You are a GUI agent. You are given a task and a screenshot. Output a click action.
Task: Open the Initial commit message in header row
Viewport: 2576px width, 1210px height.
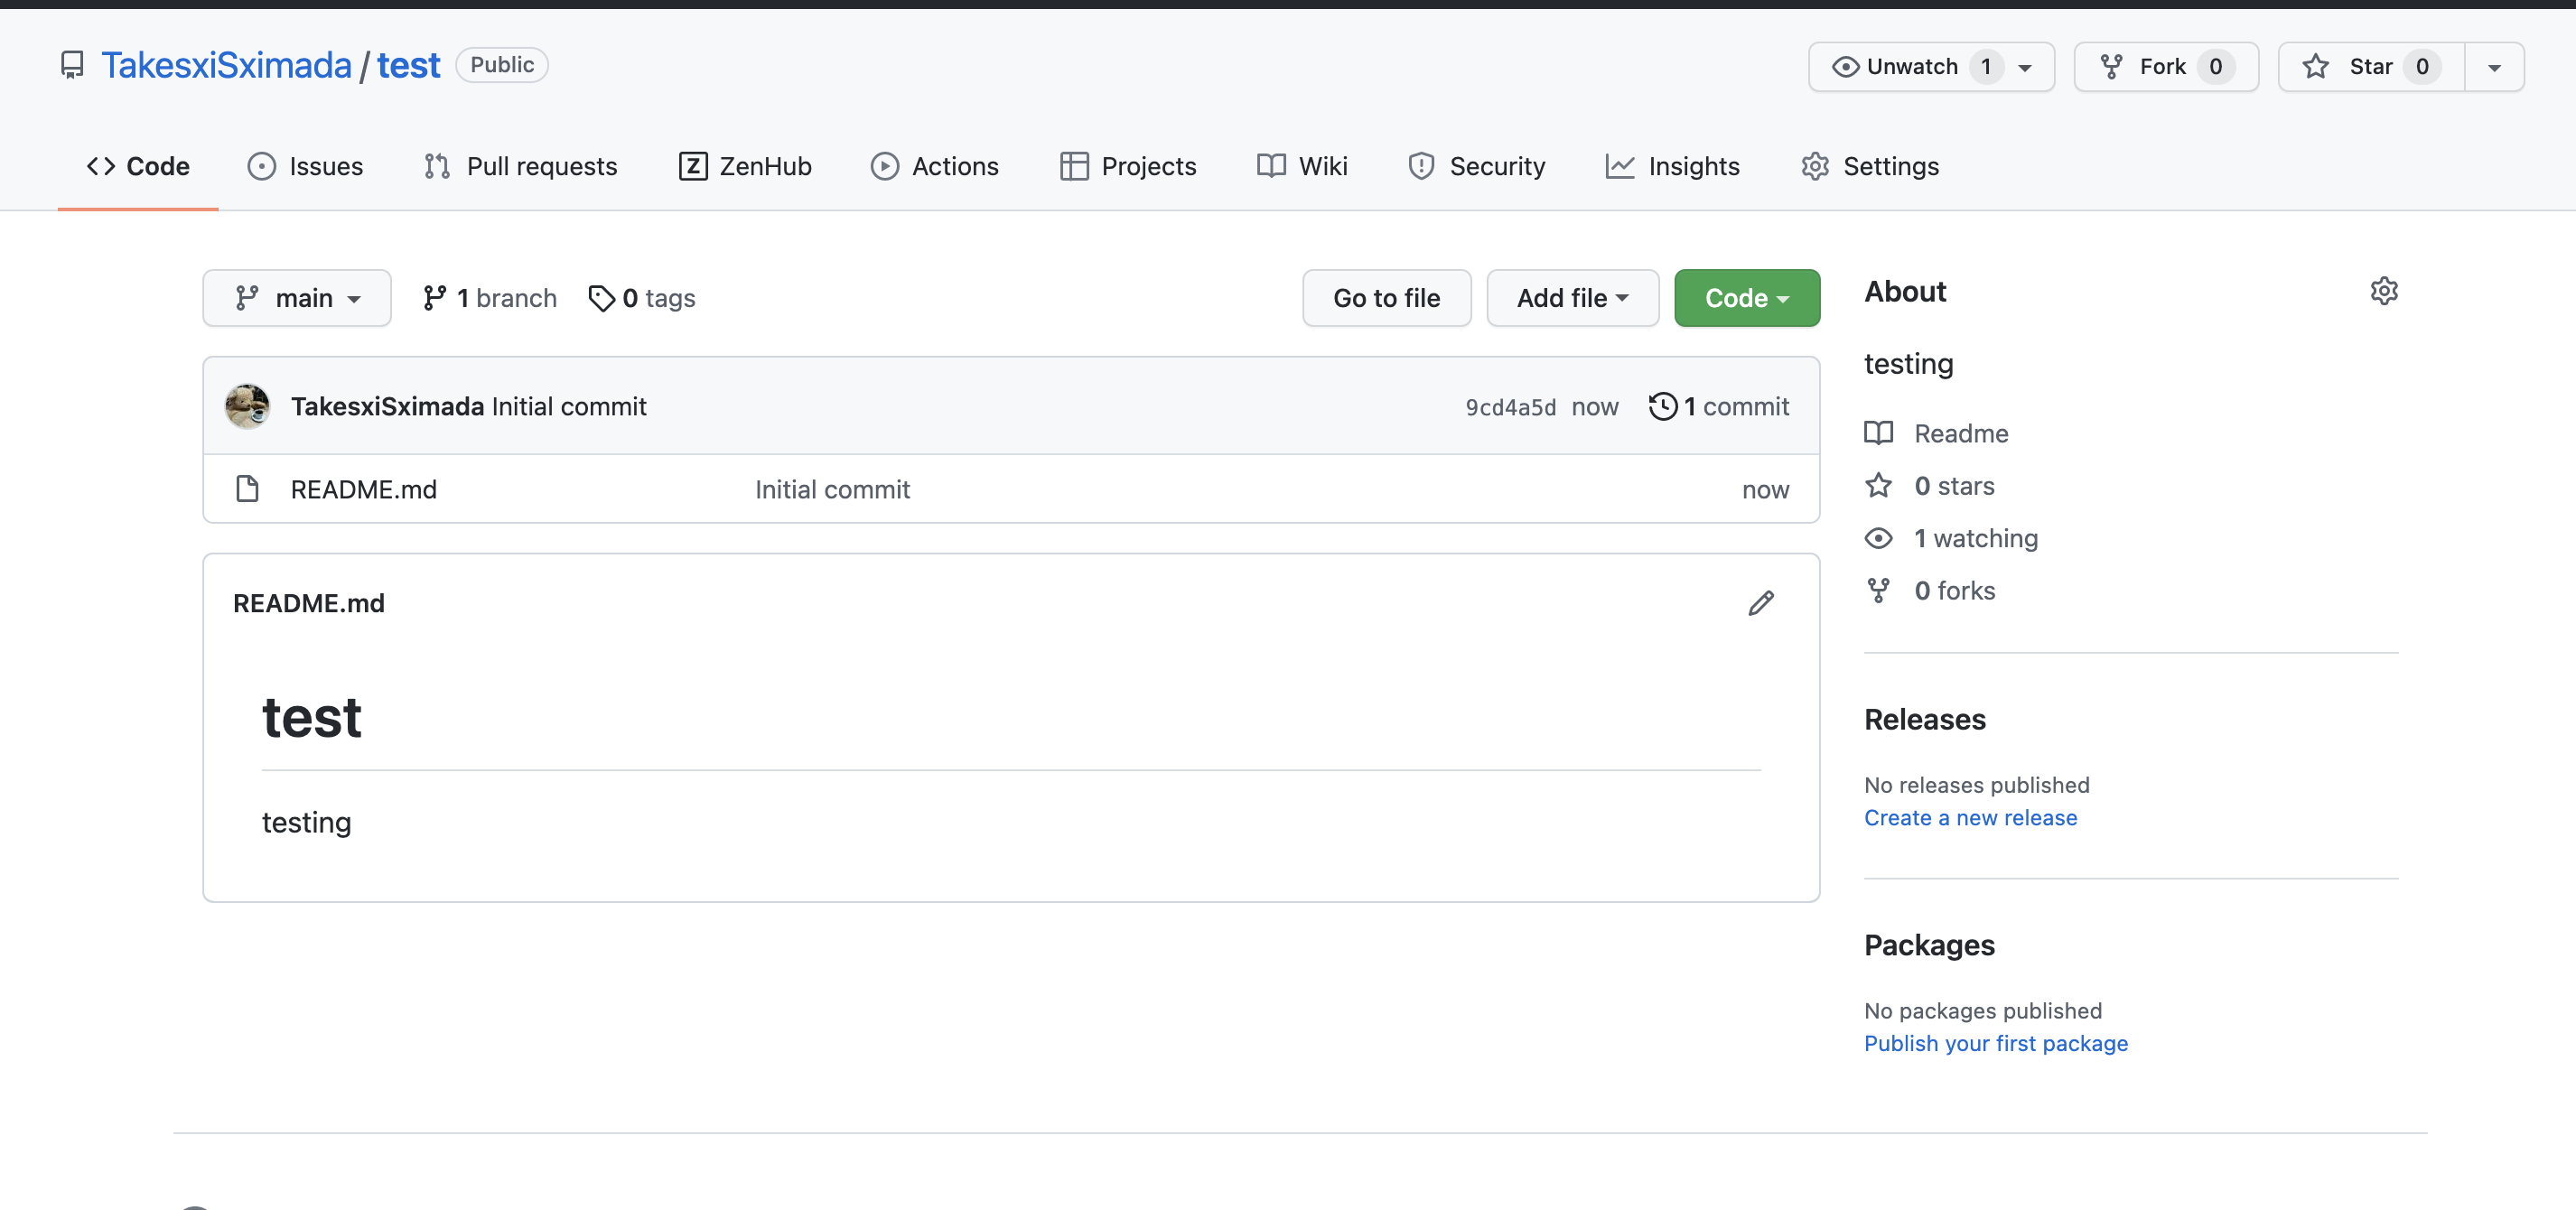click(569, 406)
